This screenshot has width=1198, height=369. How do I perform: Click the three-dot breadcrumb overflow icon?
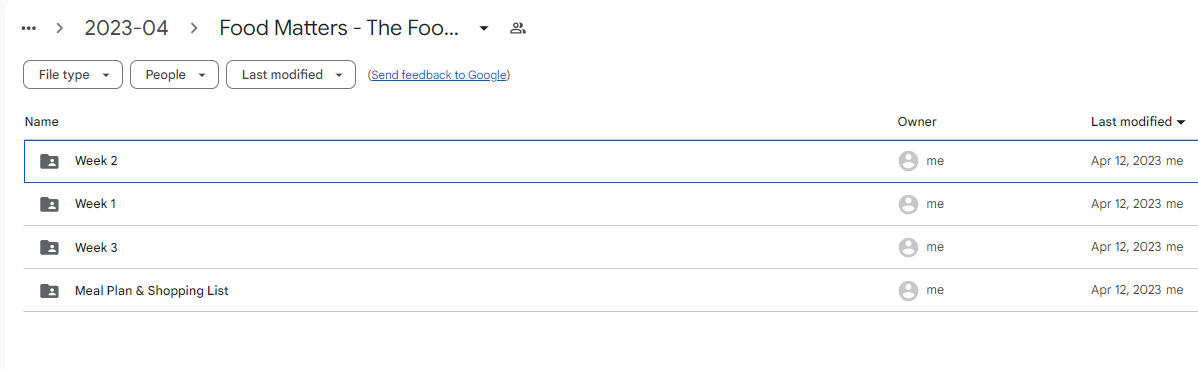click(x=29, y=28)
